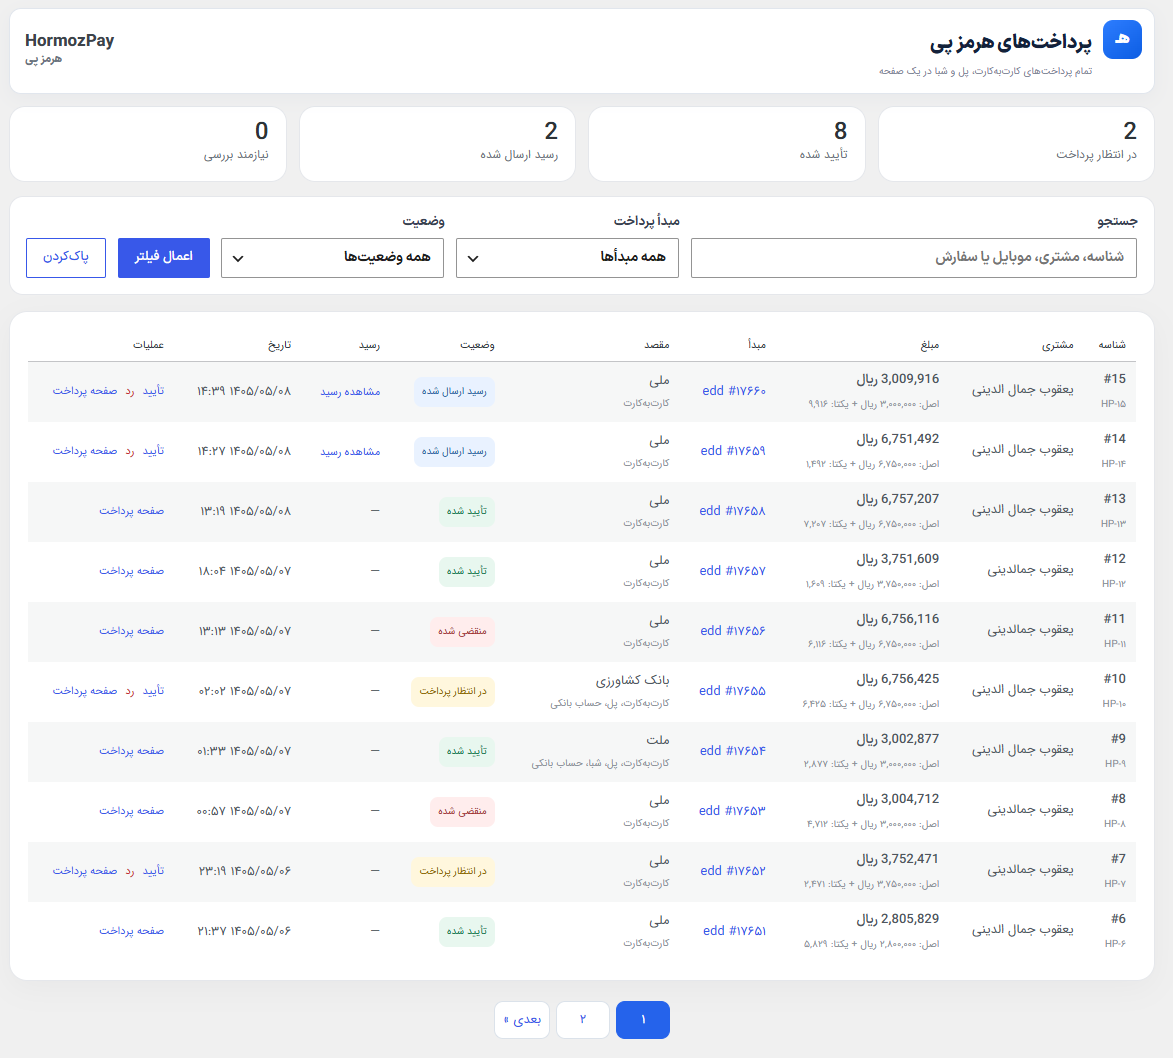
Task: Open source order link edd #۱۷۶۵۳
Action: [732, 810]
